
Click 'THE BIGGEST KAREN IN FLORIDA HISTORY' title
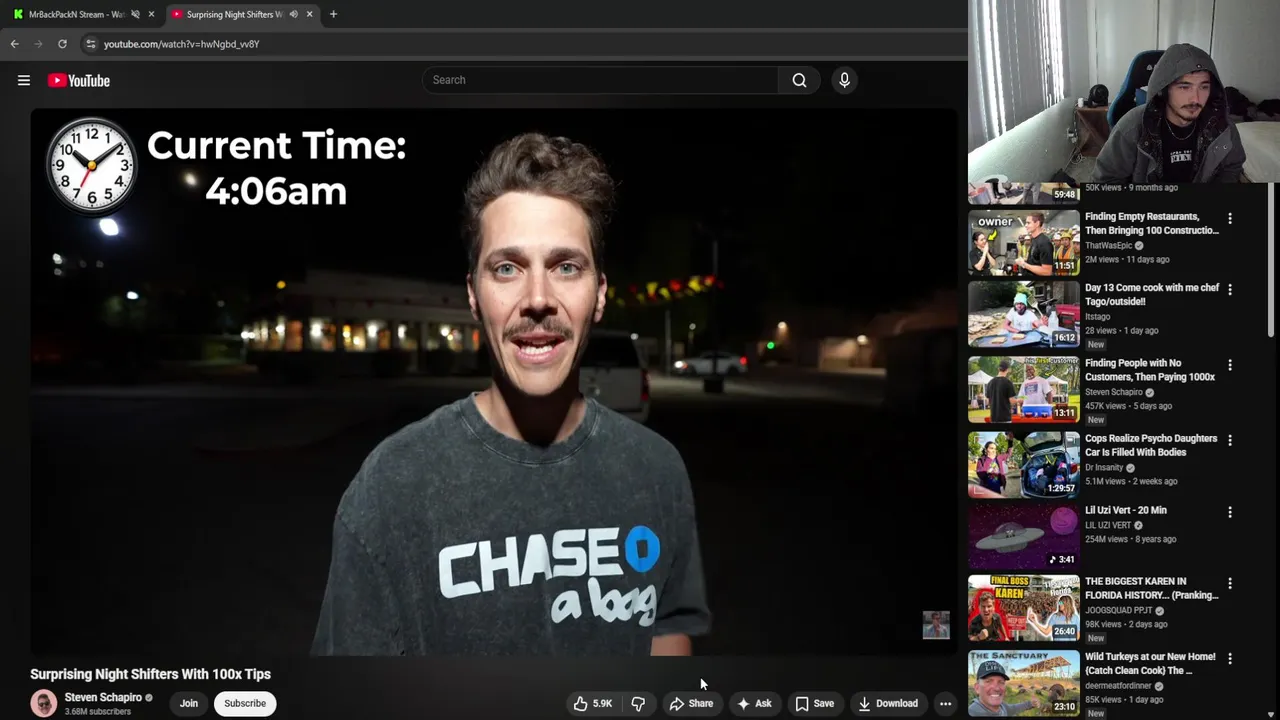pyautogui.click(x=1152, y=588)
